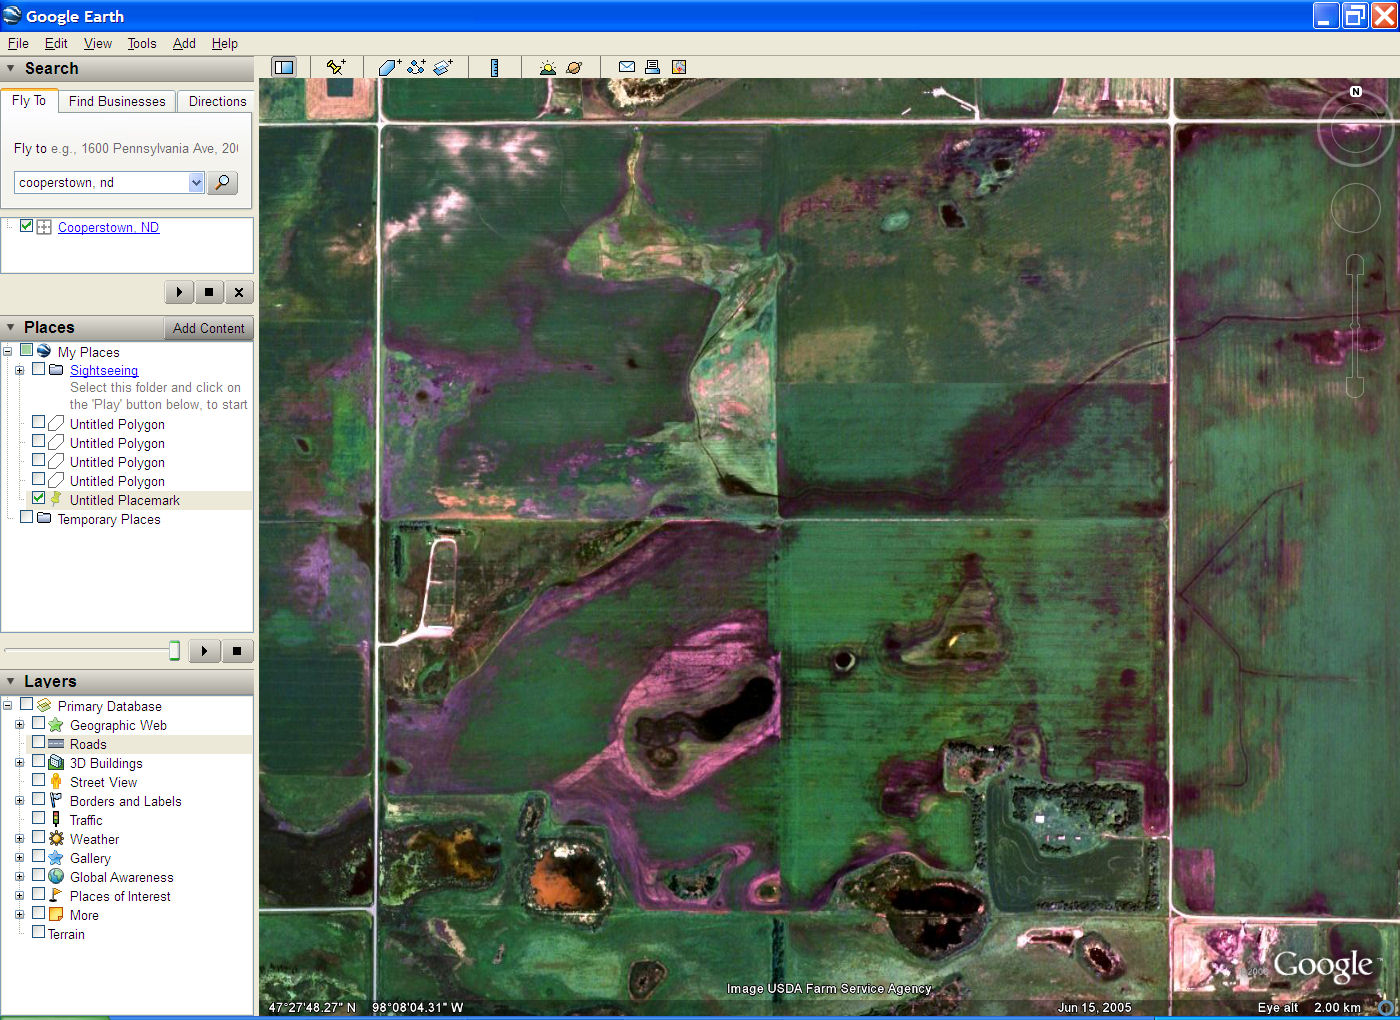This screenshot has width=1400, height=1020.
Task: Collapse the Primary Database tree
Action: pyautogui.click(x=8, y=705)
